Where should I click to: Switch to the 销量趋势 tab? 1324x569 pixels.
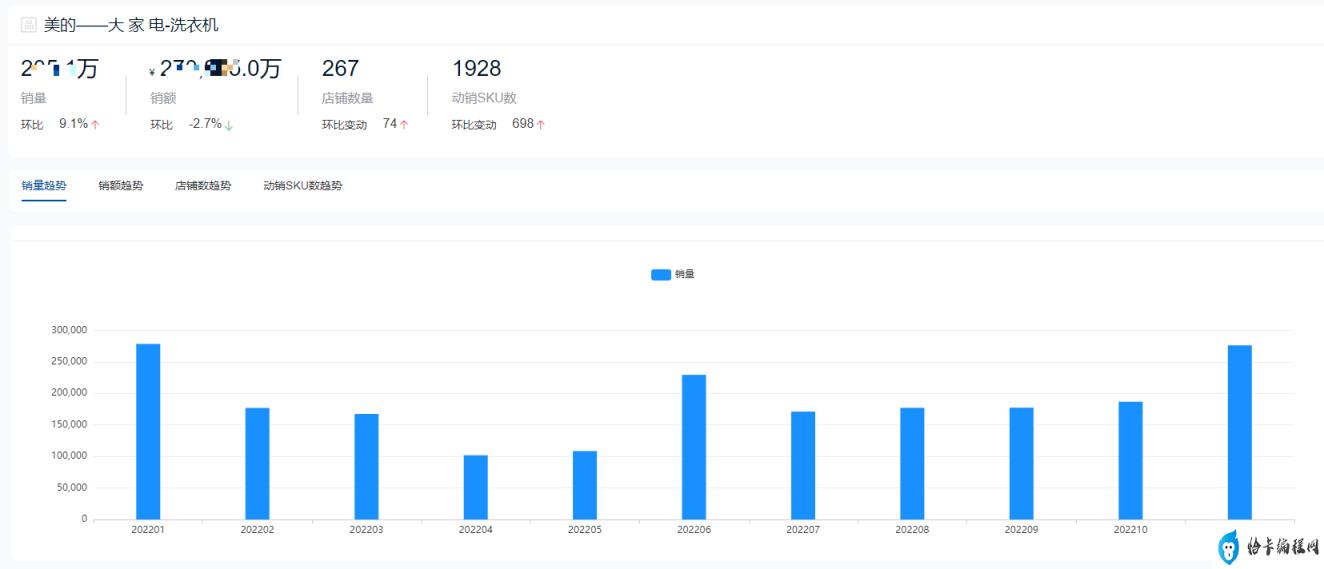coord(44,186)
